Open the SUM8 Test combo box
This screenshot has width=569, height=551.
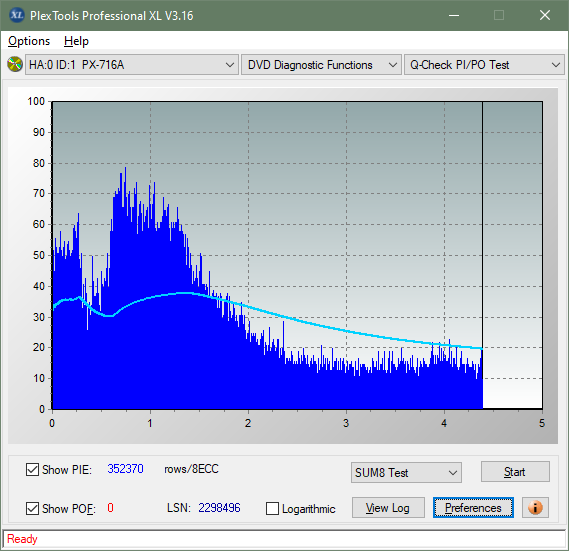tap(406, 473)
